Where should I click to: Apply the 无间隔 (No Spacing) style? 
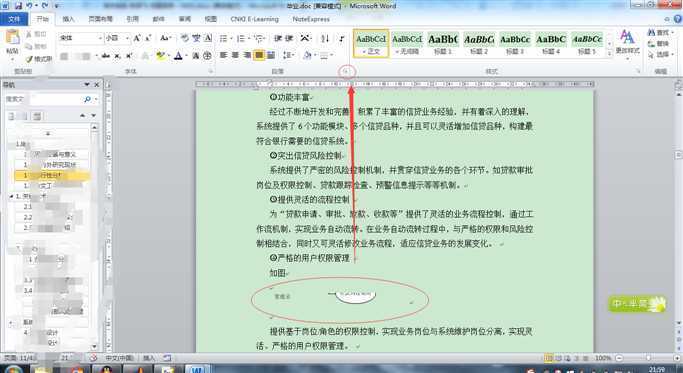tap(407, 43)
